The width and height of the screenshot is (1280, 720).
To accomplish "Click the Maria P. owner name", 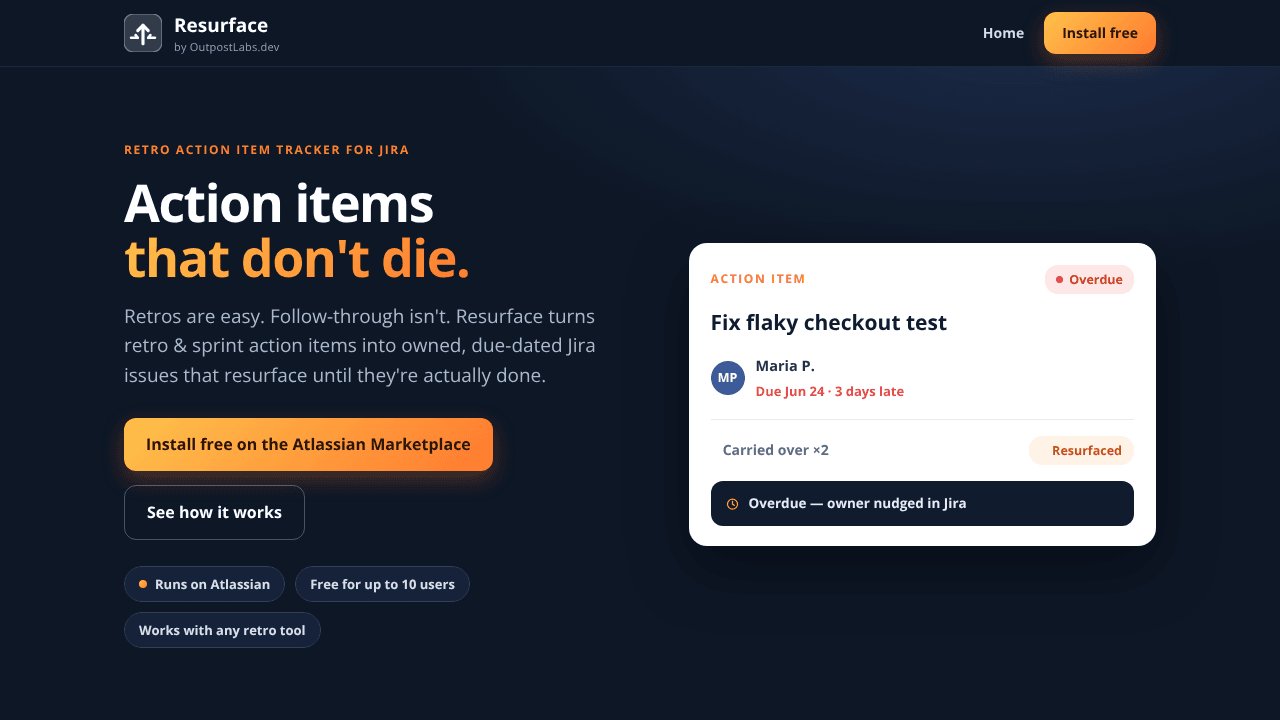I will [785, 366].
